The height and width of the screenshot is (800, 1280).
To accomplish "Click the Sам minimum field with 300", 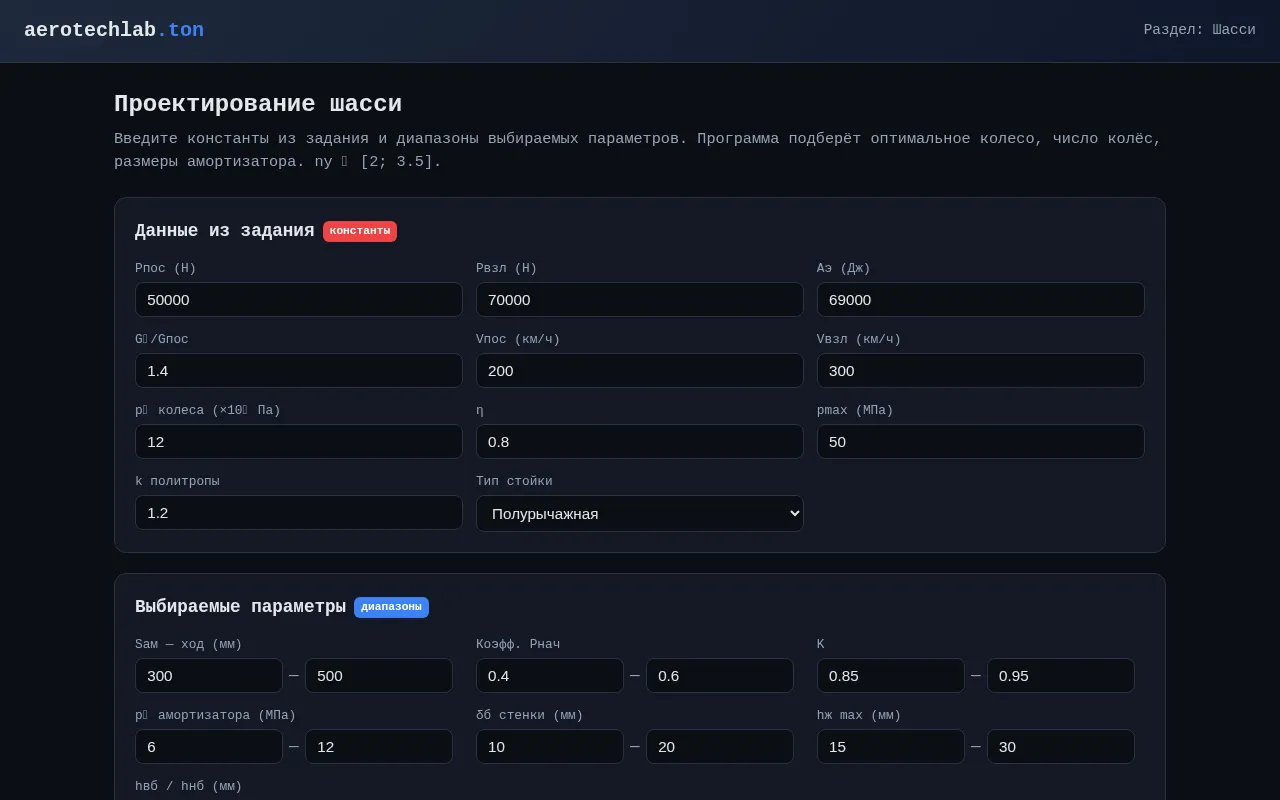I will click(209, 676).
